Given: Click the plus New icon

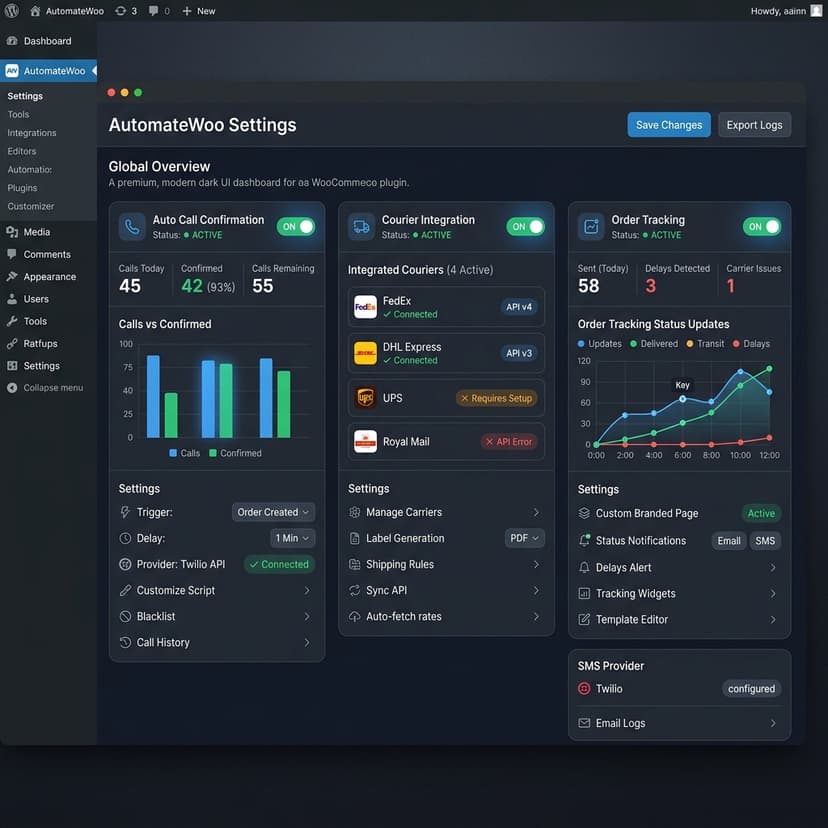Looking at the screenshot, I should [x=186, y=11].
